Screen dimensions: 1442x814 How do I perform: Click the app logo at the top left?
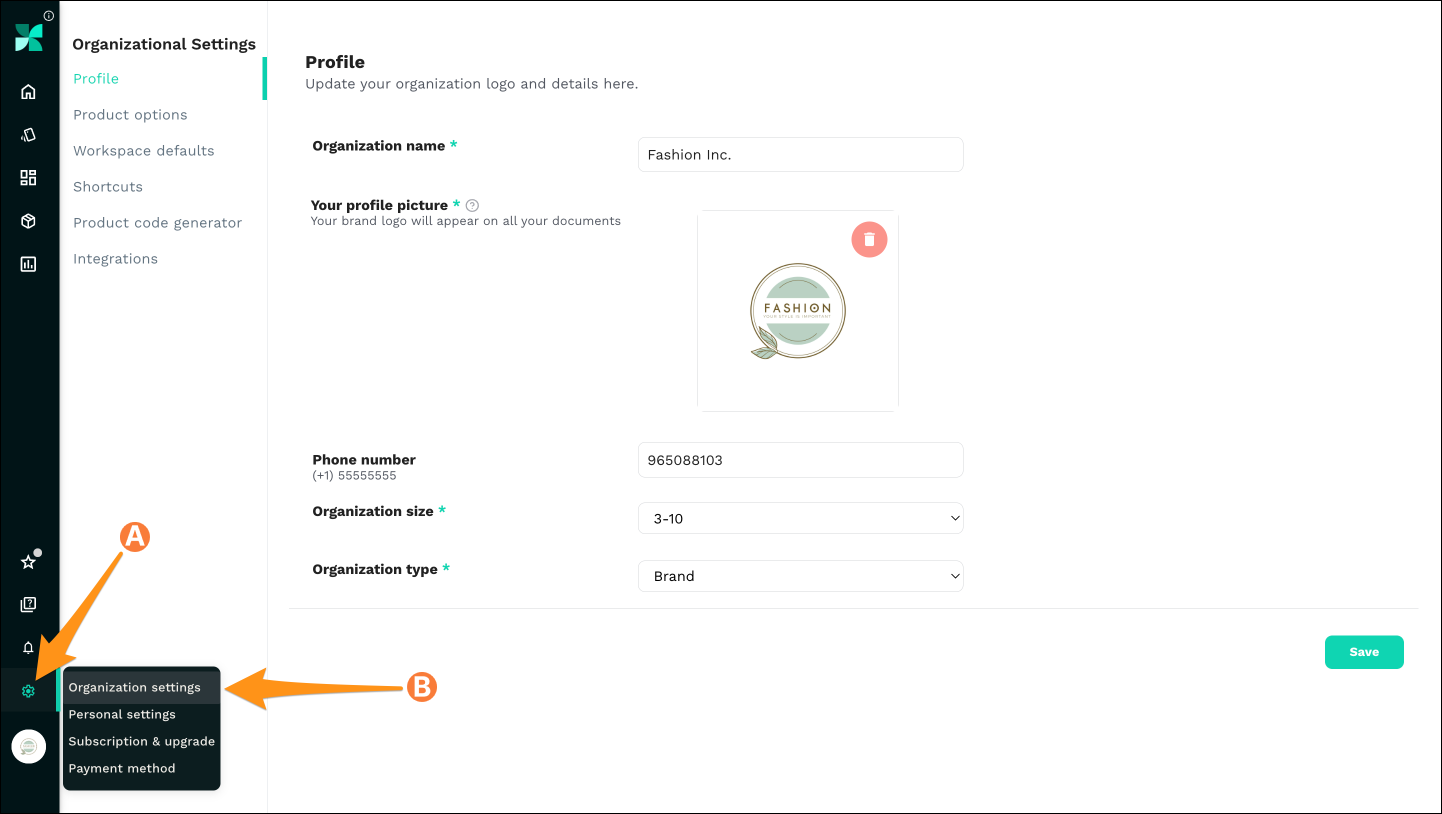click(x=28, y=36)
